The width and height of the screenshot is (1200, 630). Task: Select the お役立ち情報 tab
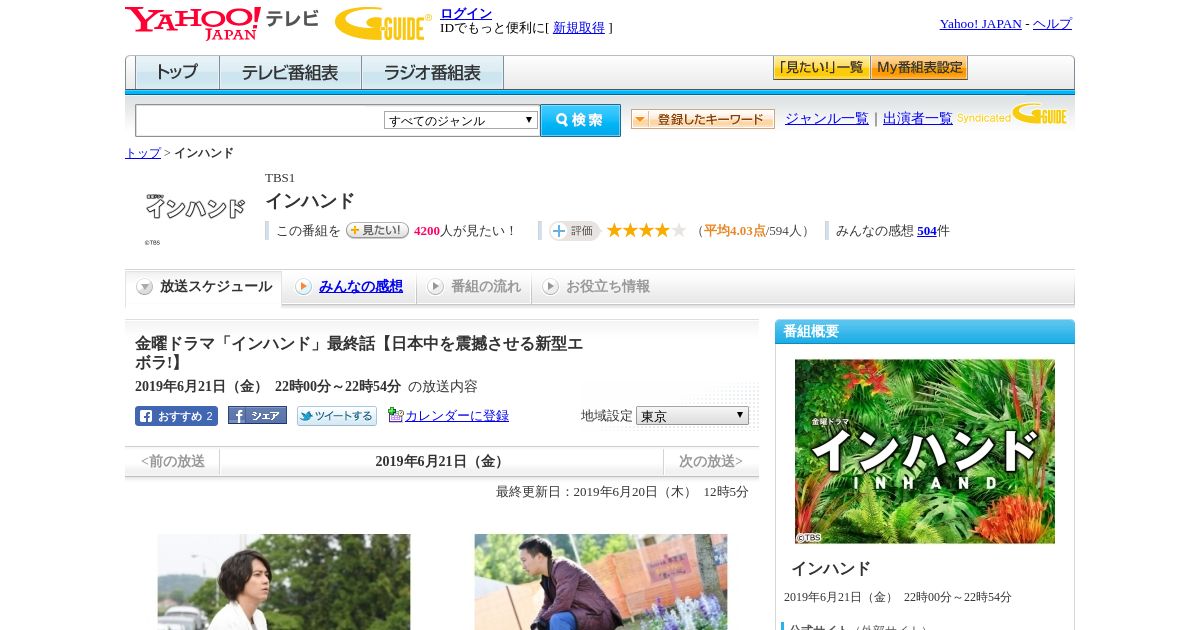(x=596, y=287)
